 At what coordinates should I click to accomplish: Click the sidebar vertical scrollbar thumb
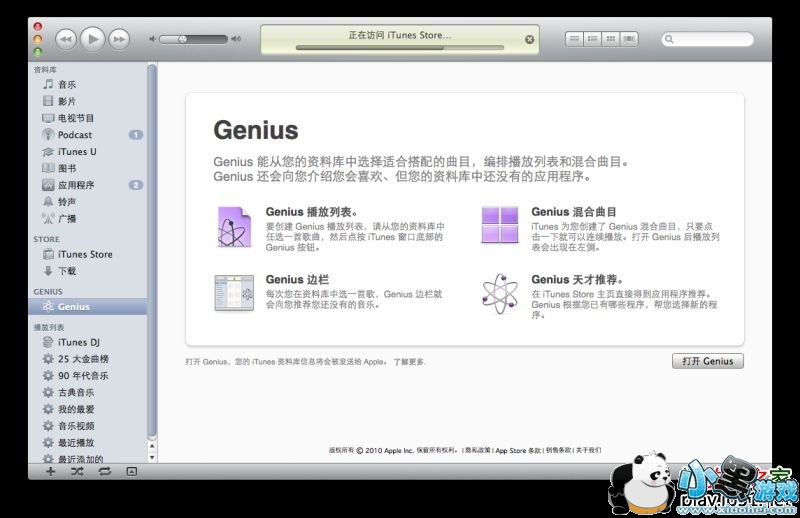(152, 251)
